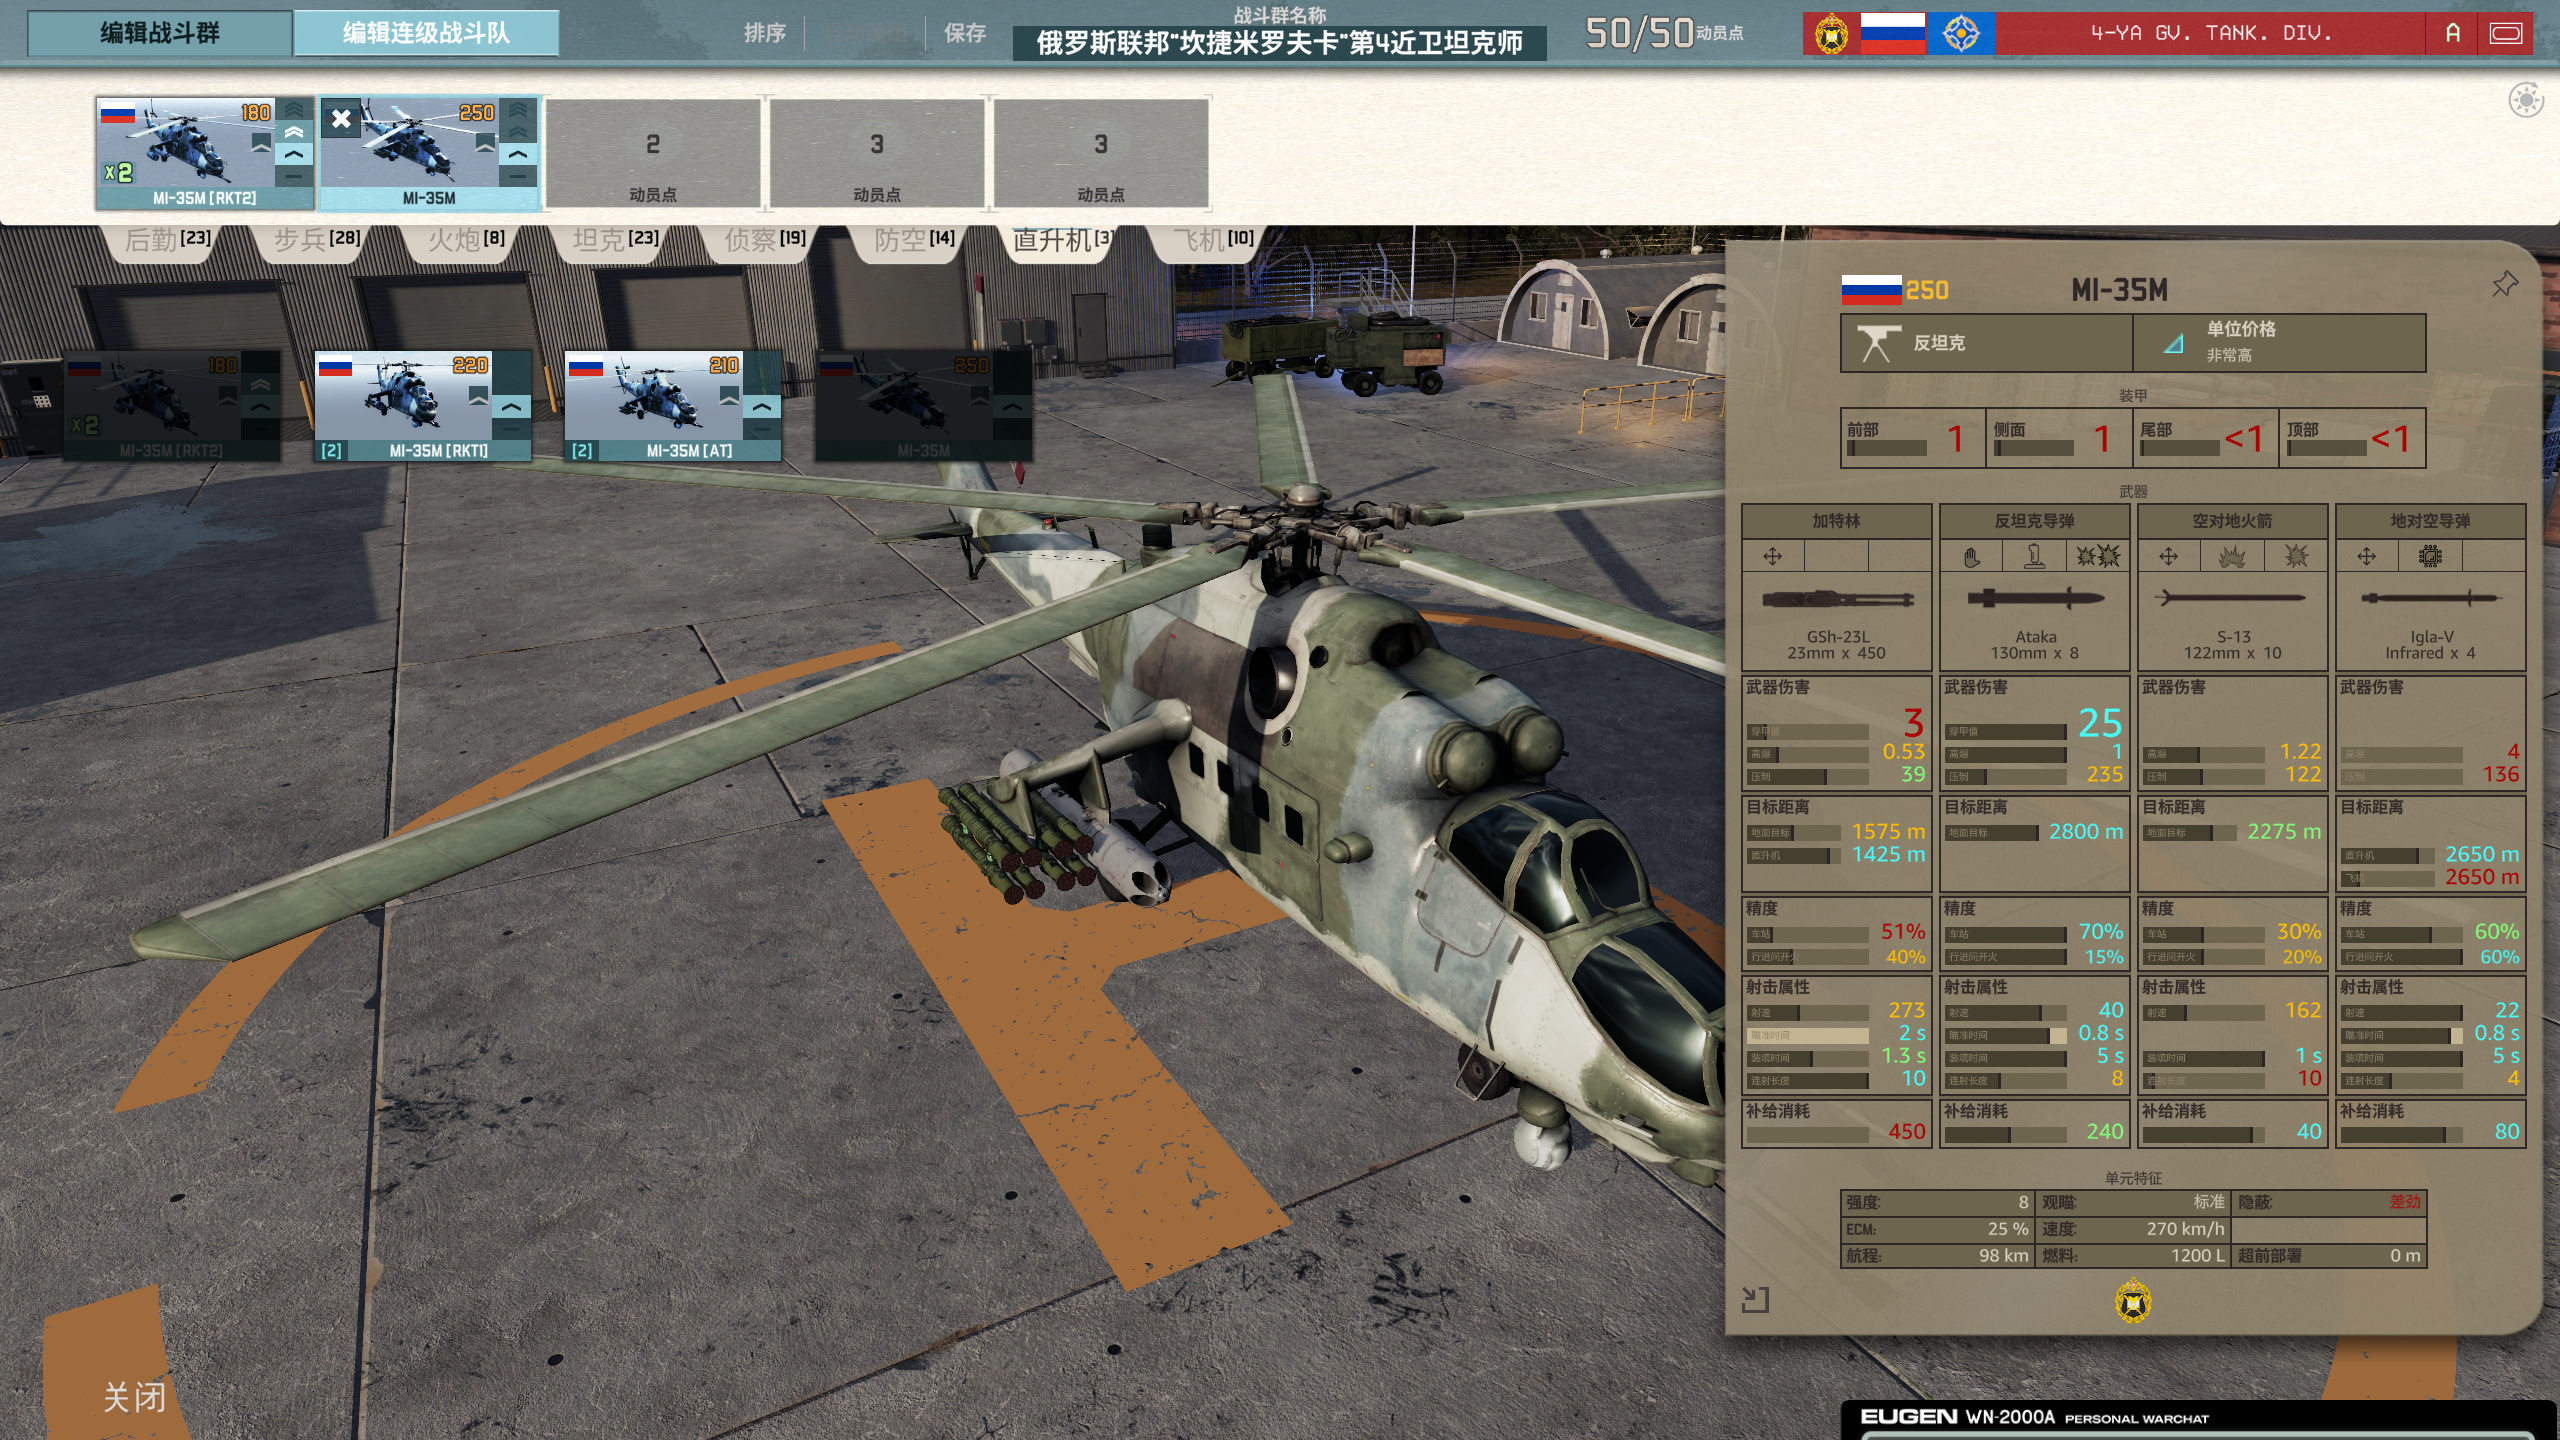Select the last empty 3-point slot
The image size is (2560, 1440).
pyautogui.click(x=1101, y=153)
